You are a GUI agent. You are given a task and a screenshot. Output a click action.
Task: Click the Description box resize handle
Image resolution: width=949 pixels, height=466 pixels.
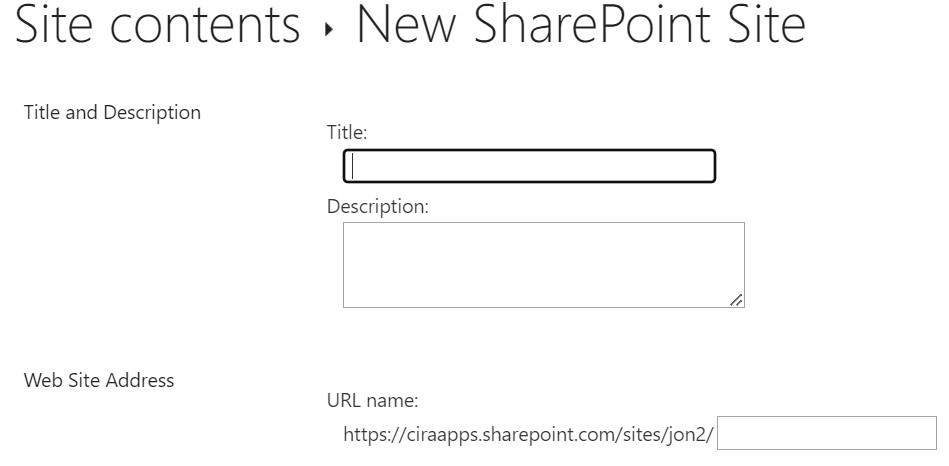pos(736,299)
